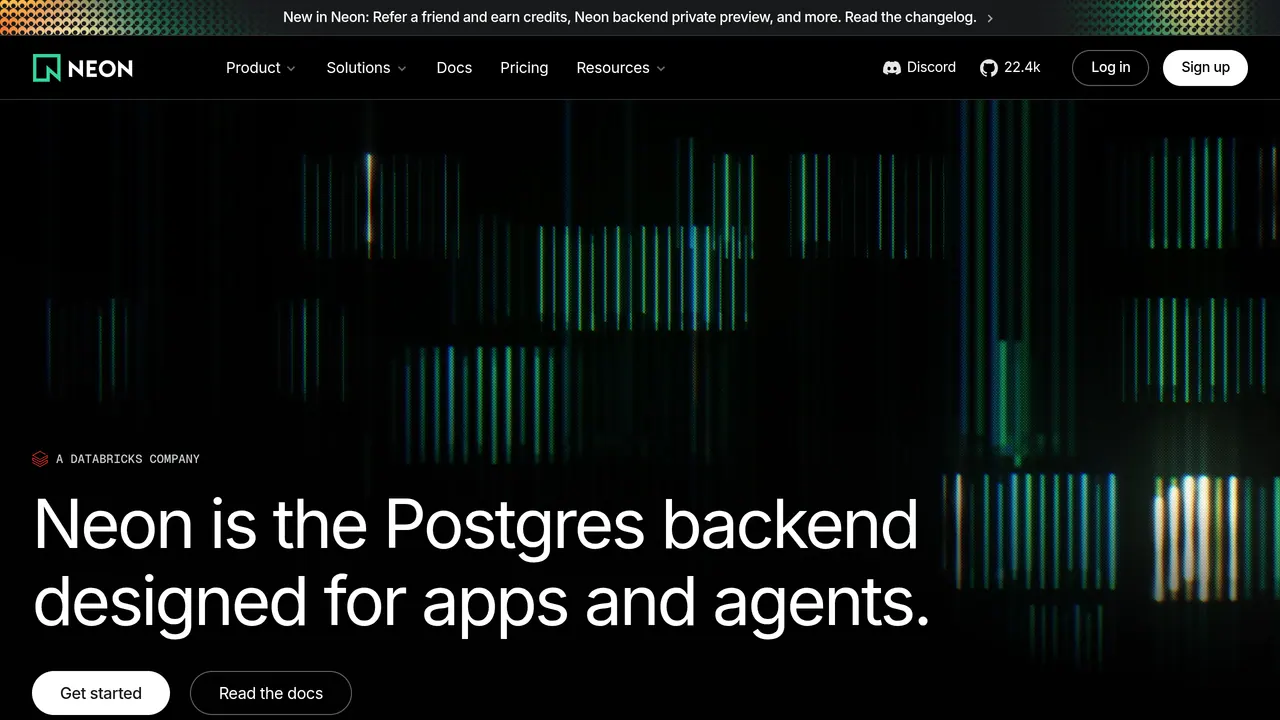Click the arrow icon after changelog banner
This screenshot has width=1280, height=720.
click(x=990, y=18)
